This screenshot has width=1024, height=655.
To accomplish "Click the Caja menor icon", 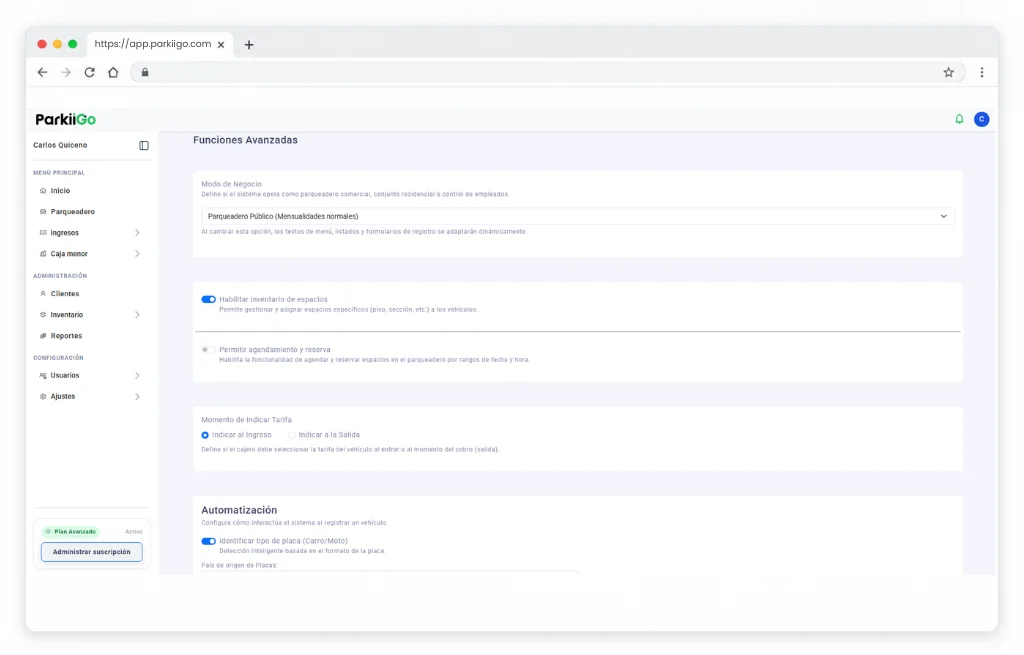I will pyautogui.click(x=43, y=253).
